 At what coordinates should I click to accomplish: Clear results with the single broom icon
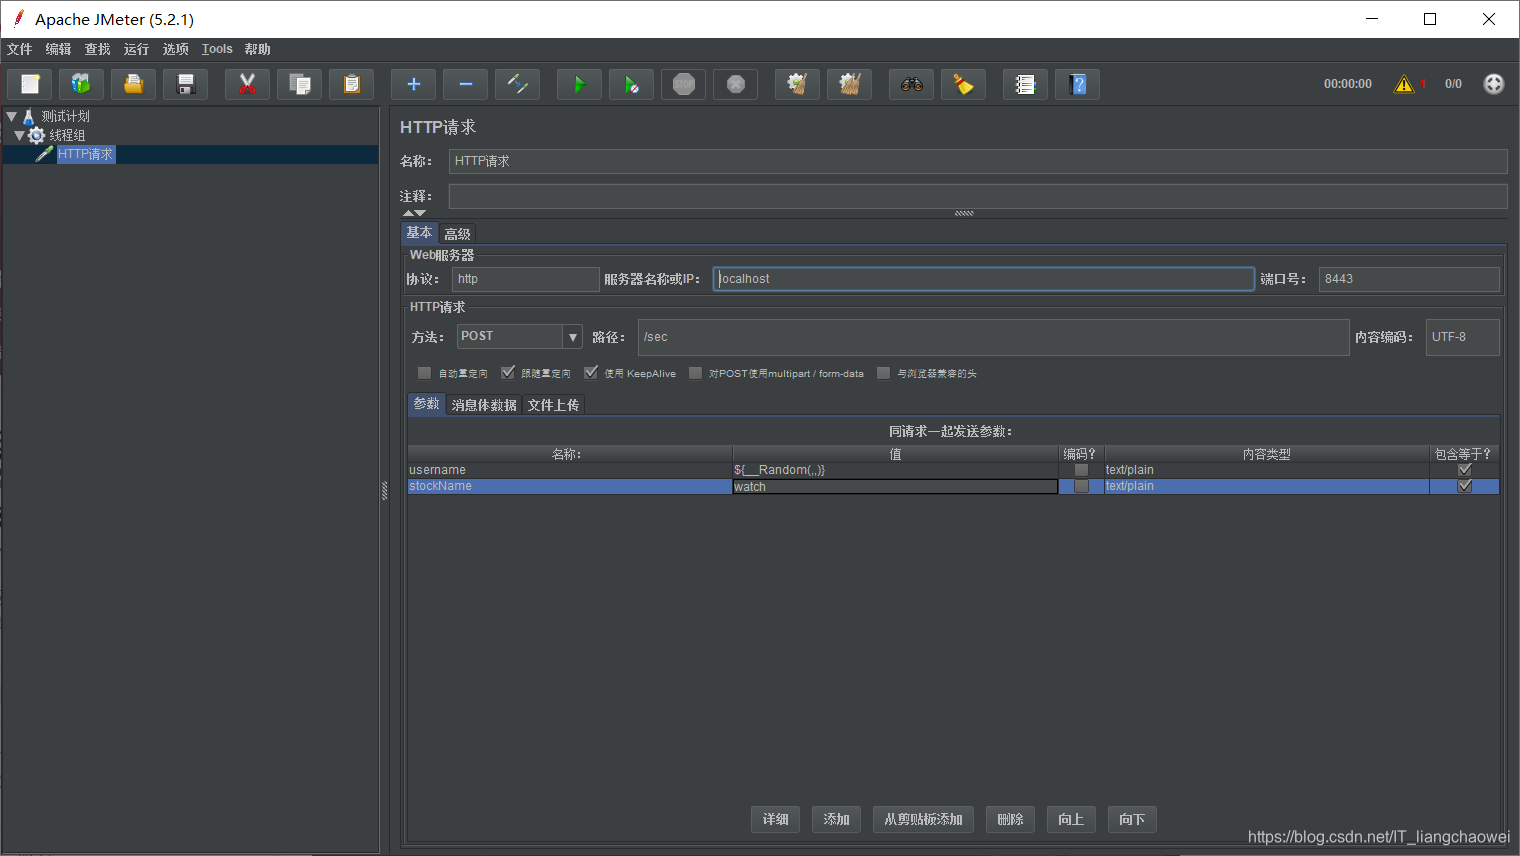point(797,85)
